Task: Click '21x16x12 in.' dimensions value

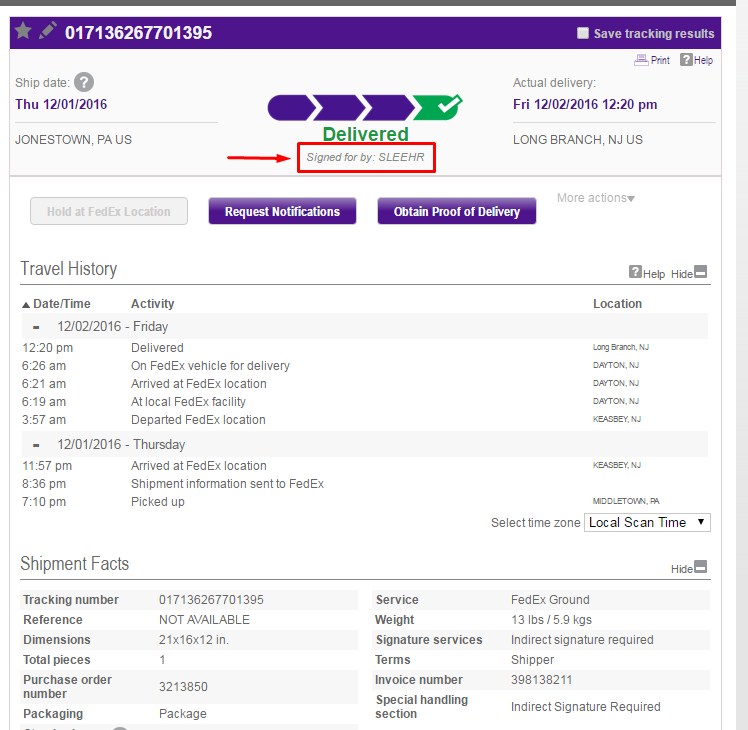Action: (194, 640)
